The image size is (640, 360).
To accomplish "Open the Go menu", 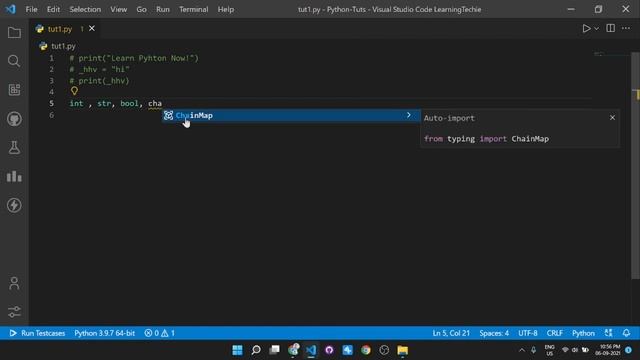I will pos(141,9).
